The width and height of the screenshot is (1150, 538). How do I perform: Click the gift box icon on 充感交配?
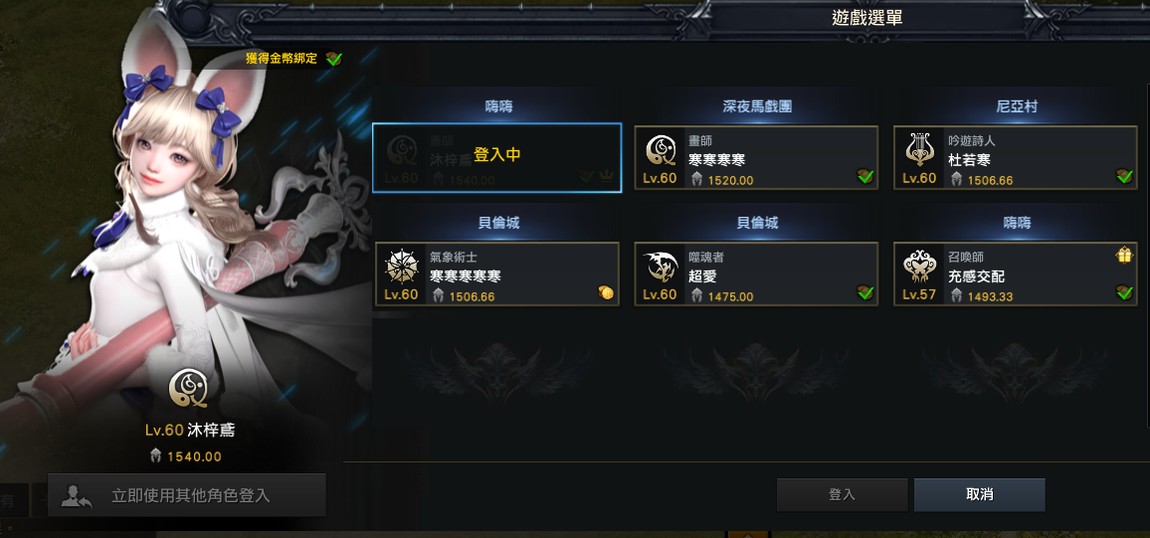coord(1124,255)
